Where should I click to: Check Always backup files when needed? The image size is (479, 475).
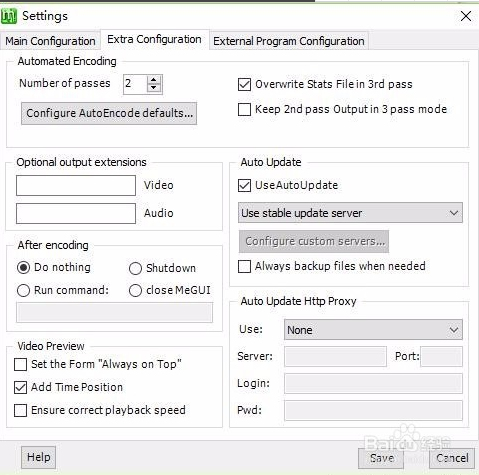(244, 266)
